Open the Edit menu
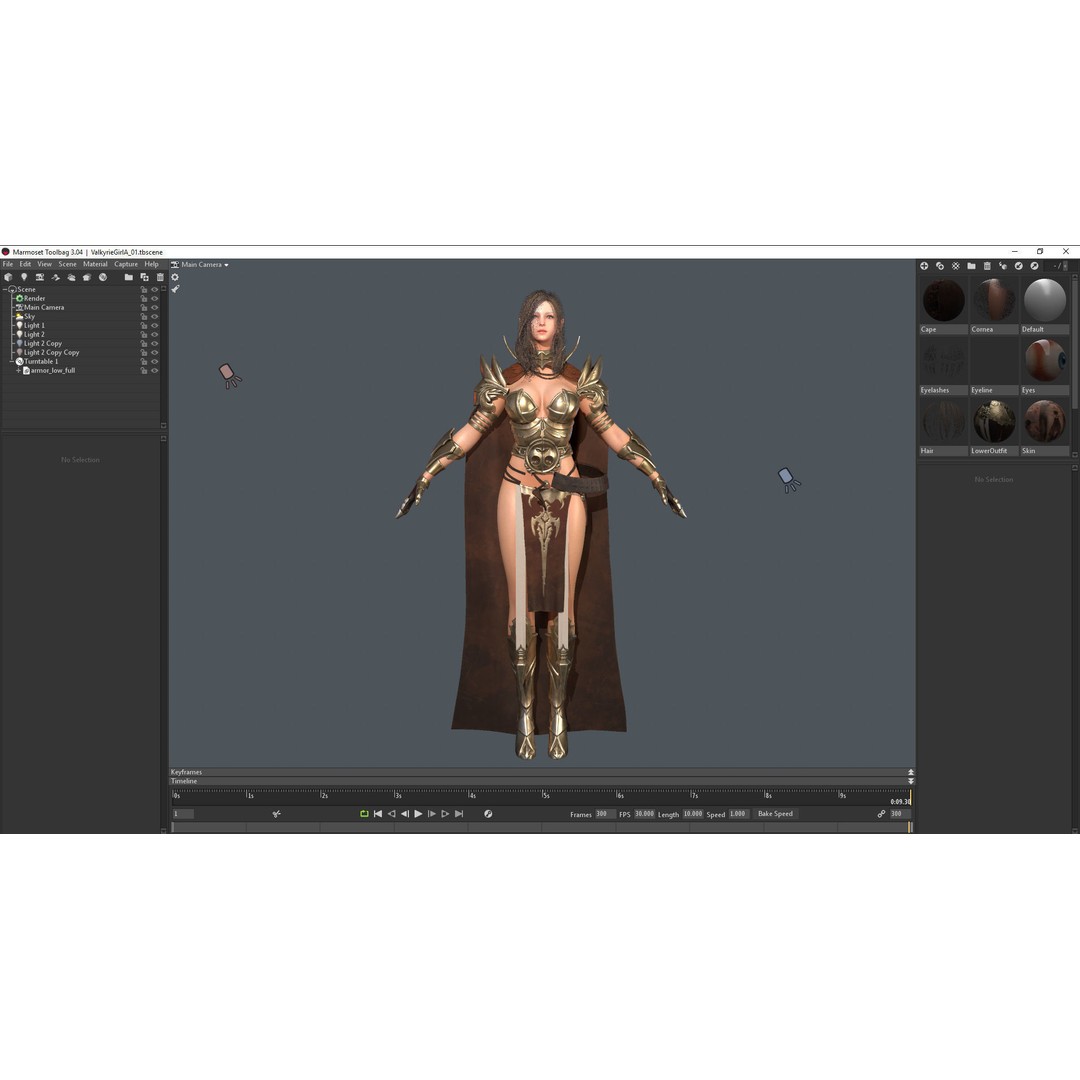This screenshot has width=1080, height=1080. point(25,264)
